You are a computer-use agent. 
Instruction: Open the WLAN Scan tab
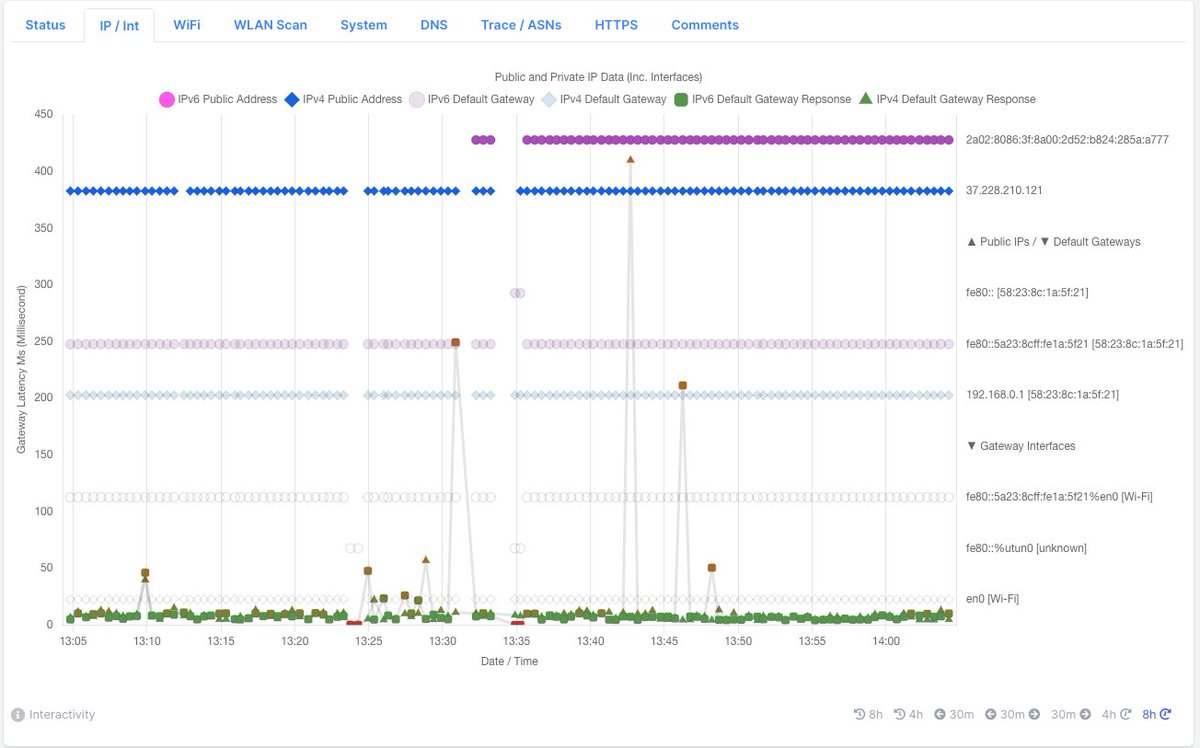tap(270, 25)
